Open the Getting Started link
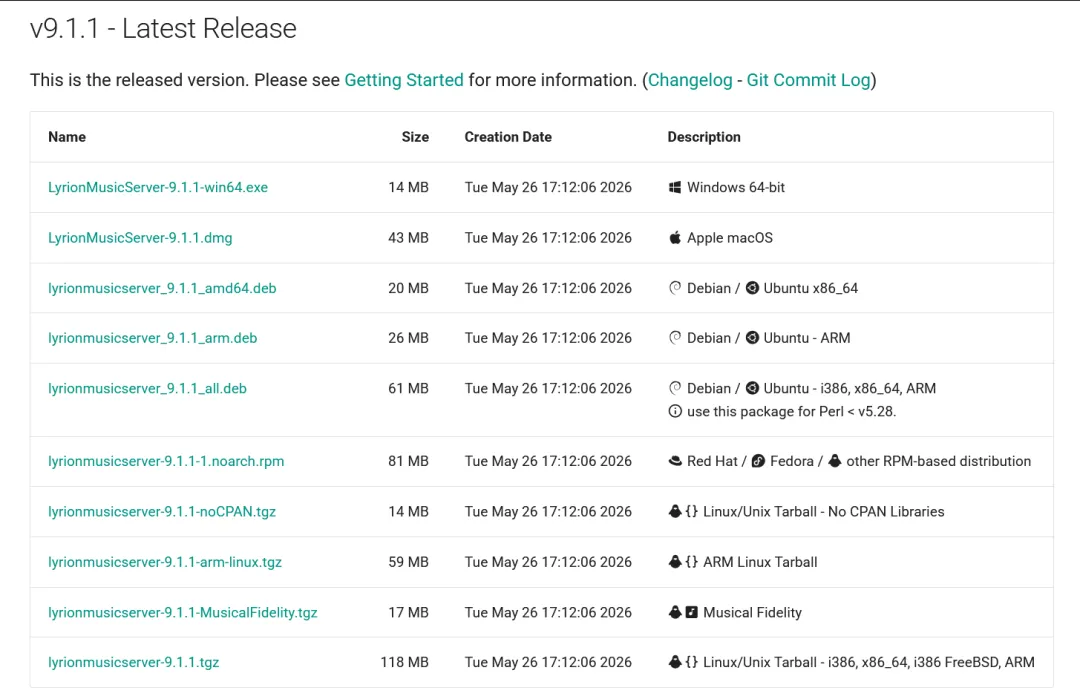The image size is (1080, 699). pos(404,80)
